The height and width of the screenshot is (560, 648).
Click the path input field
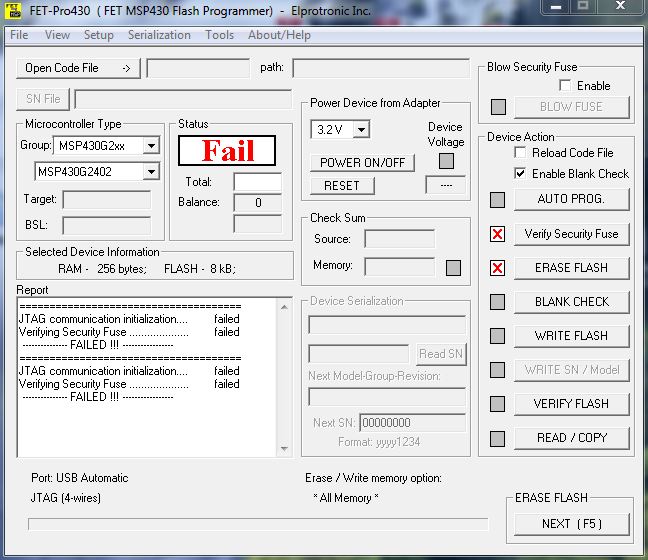click(381, 68)
